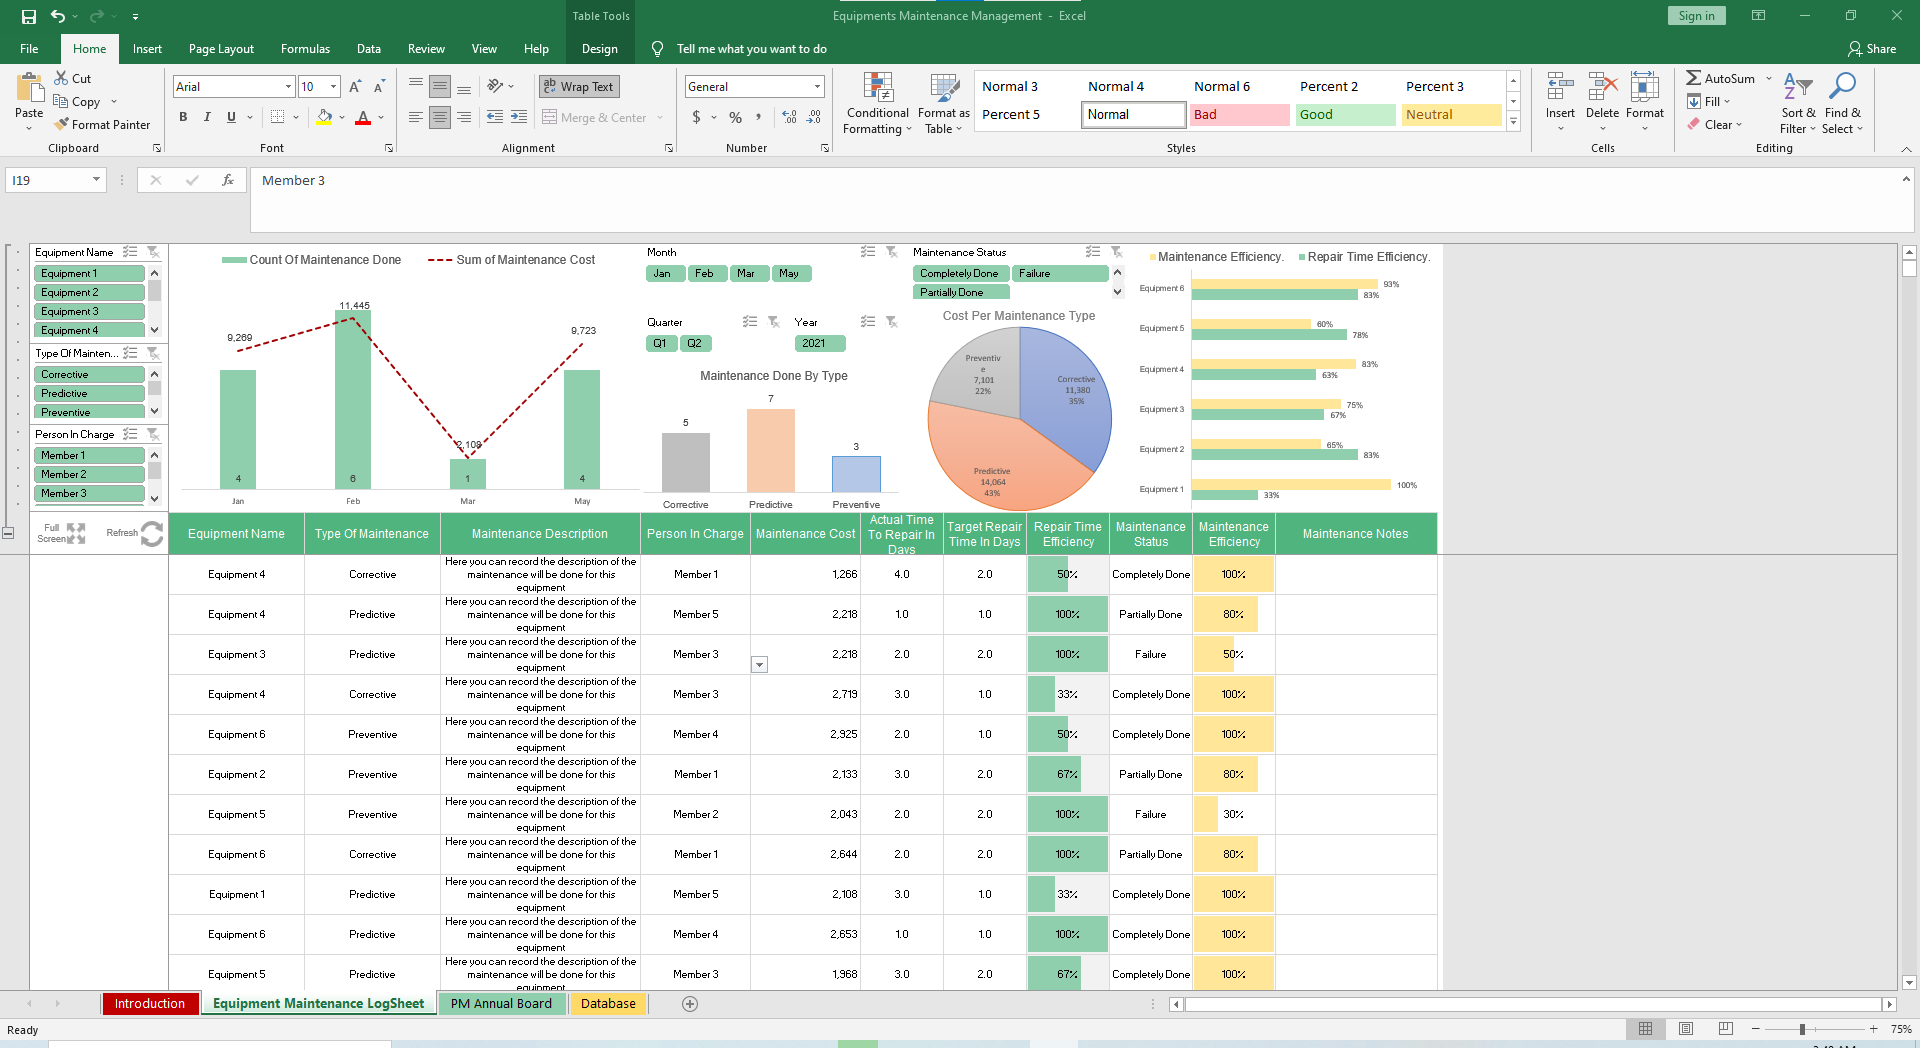
Task: Add a new worksheet with the plus button
Action: [x=690, y=1004]
